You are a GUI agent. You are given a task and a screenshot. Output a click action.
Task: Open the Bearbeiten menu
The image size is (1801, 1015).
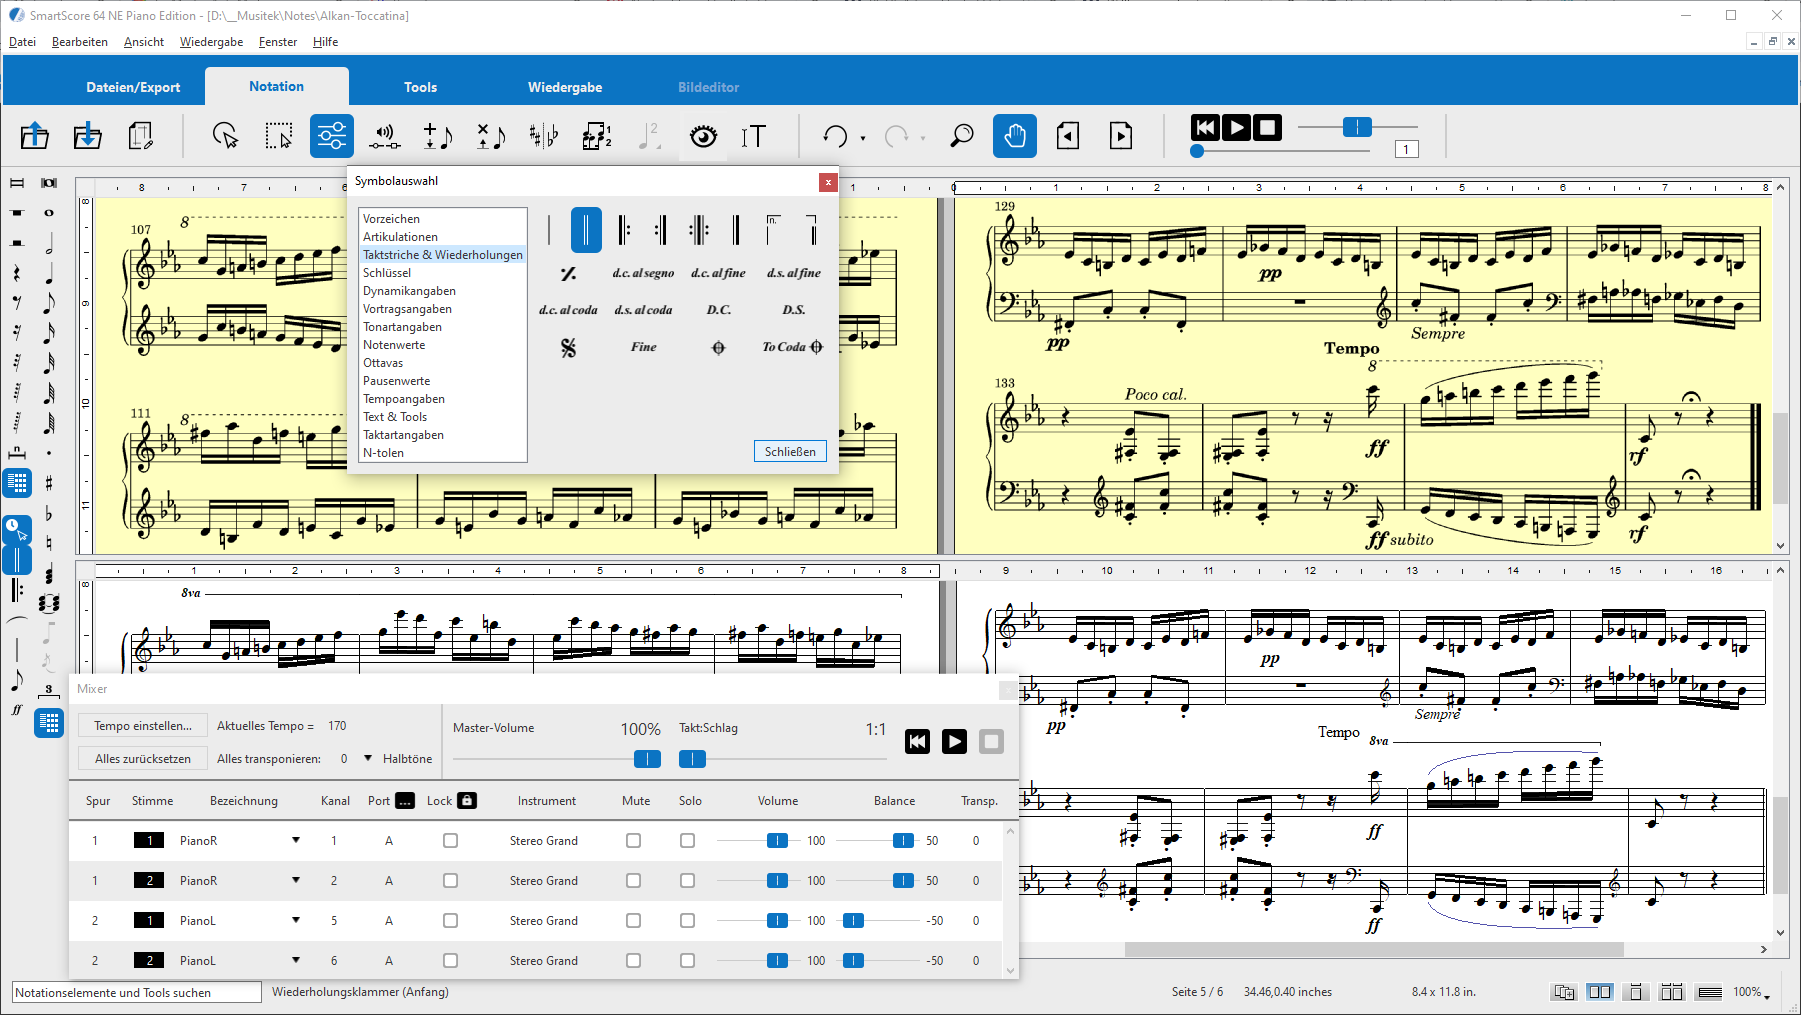click(79, 42)
